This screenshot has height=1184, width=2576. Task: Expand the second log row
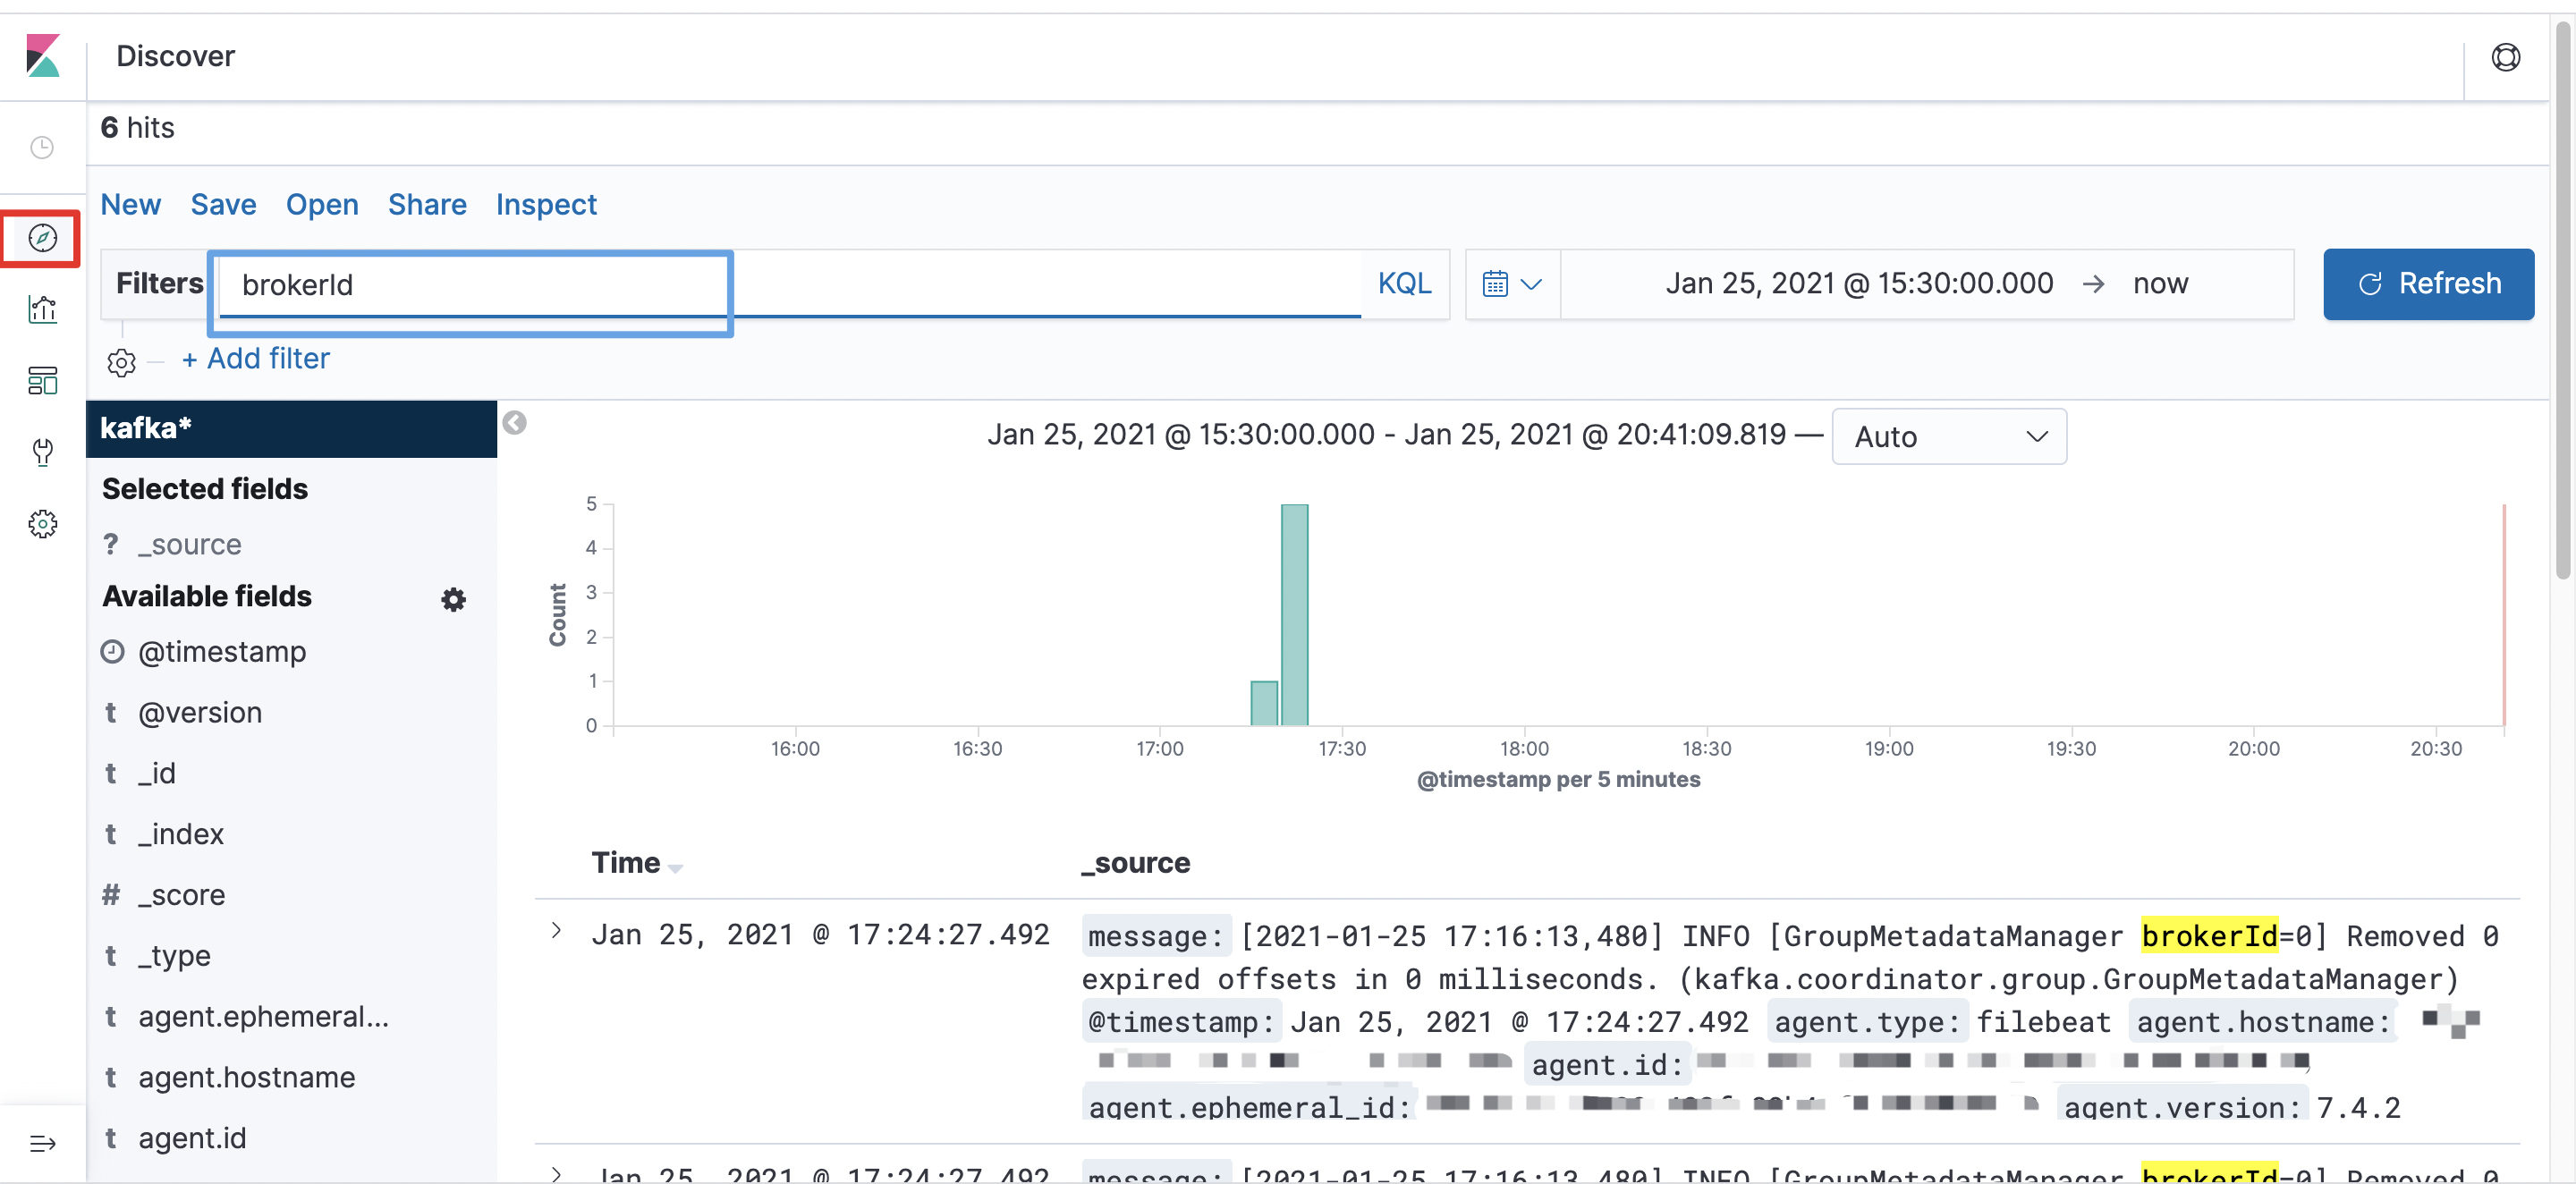tap(557, 1173)
